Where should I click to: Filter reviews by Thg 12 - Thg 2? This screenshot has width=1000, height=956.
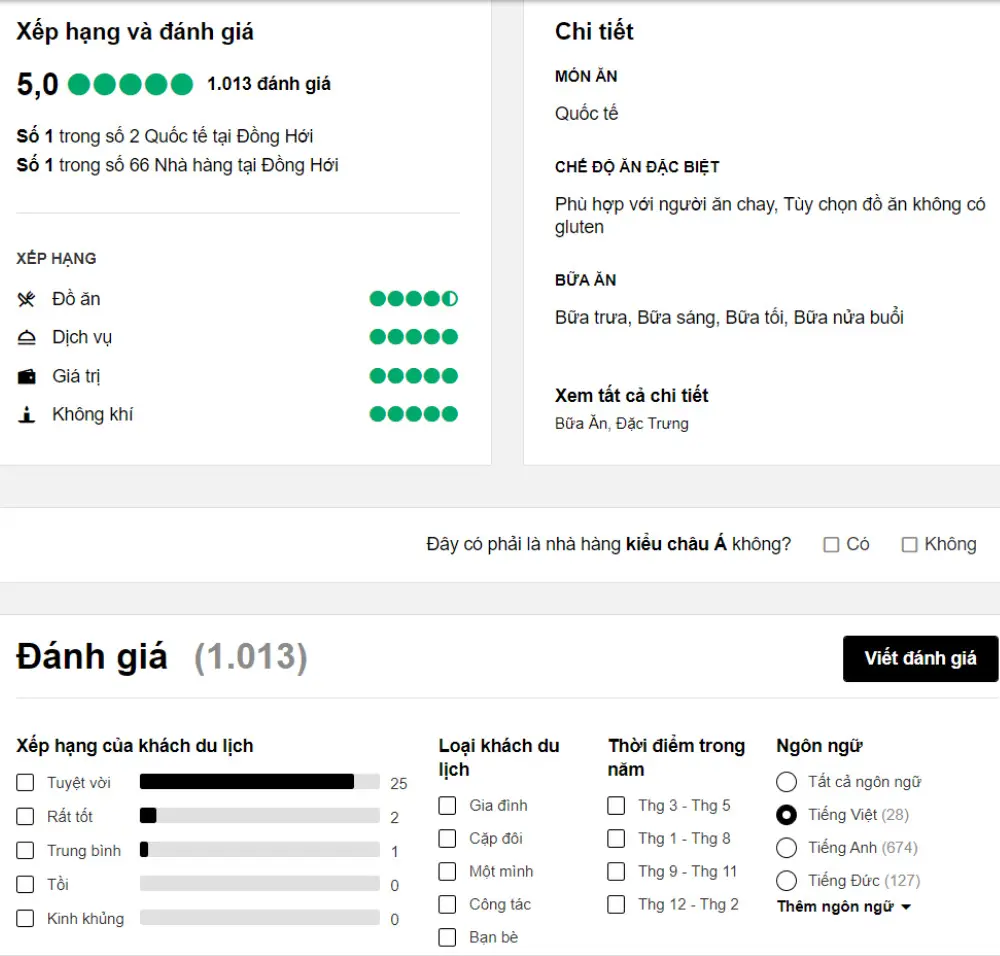[616, 904]
